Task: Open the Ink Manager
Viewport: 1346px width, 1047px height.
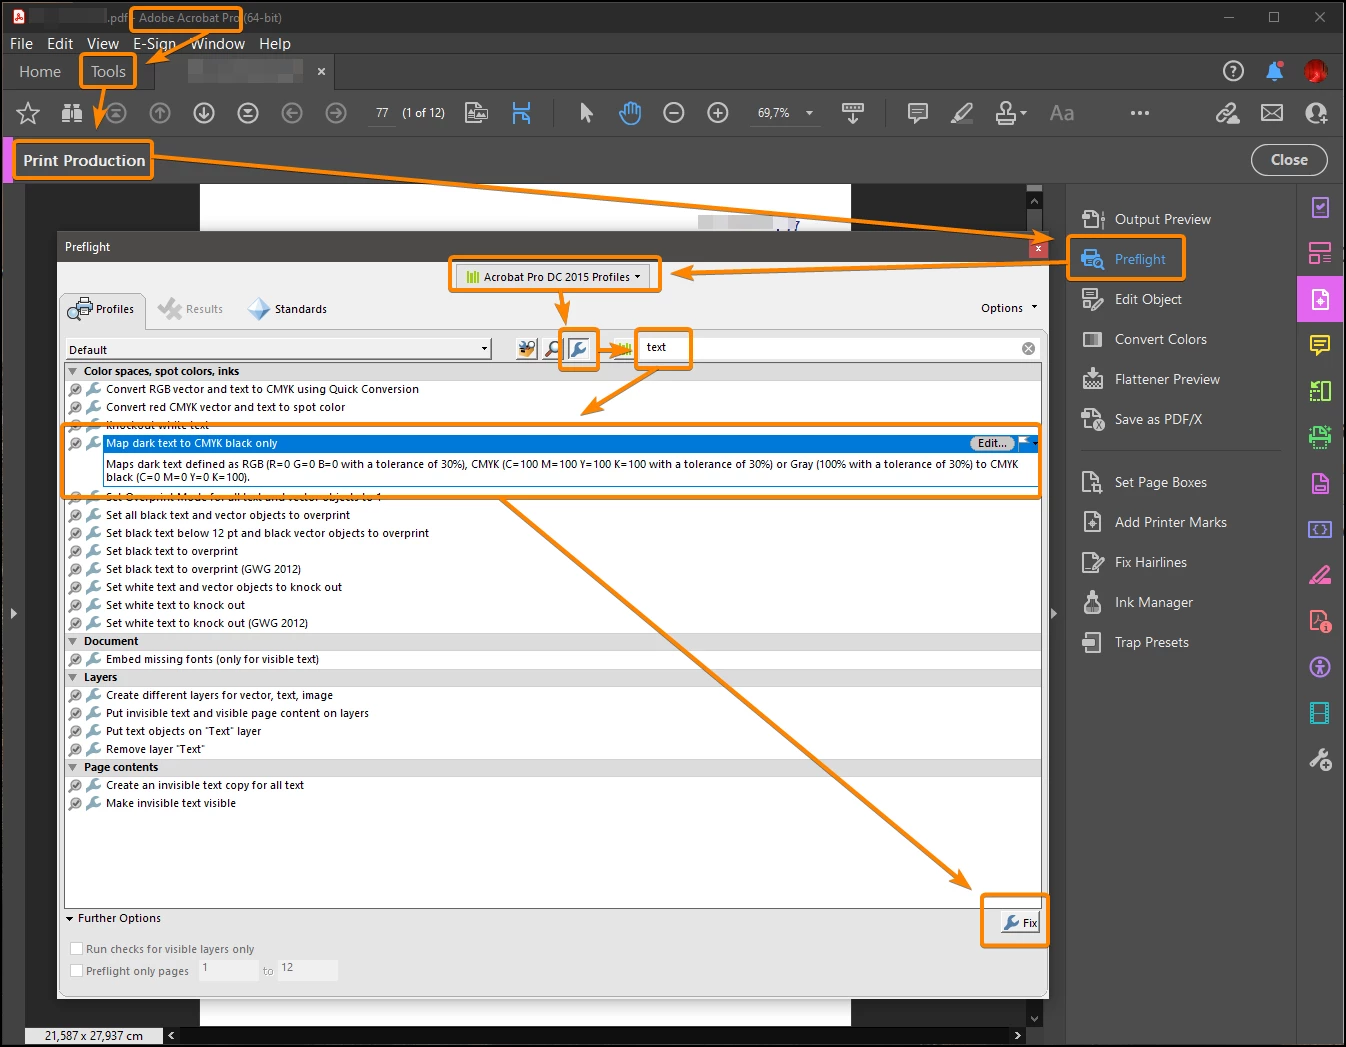Action: click(1138, 602)
